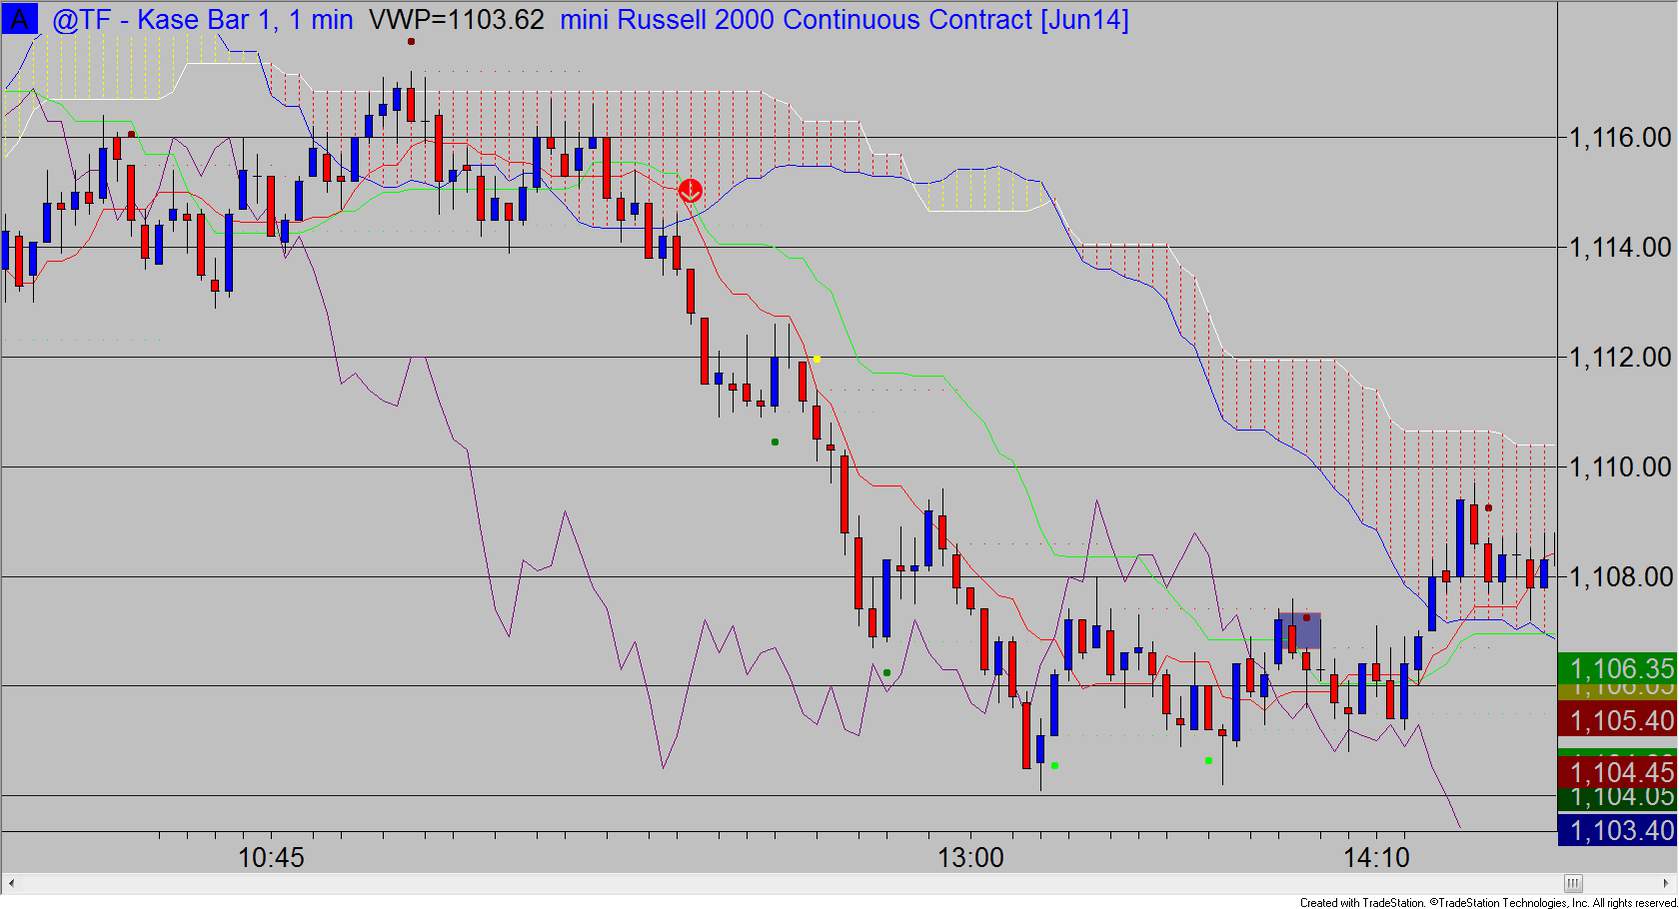Click the red down-arrow sell signal marker
The image size is (1679, 909).
click(690, 190)
